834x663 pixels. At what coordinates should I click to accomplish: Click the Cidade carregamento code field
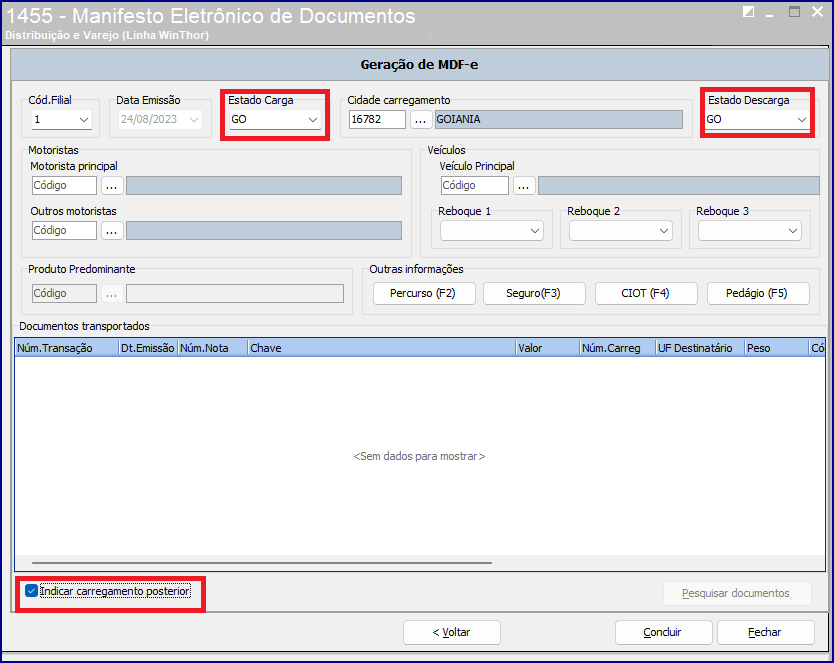[x=377, y=120]
